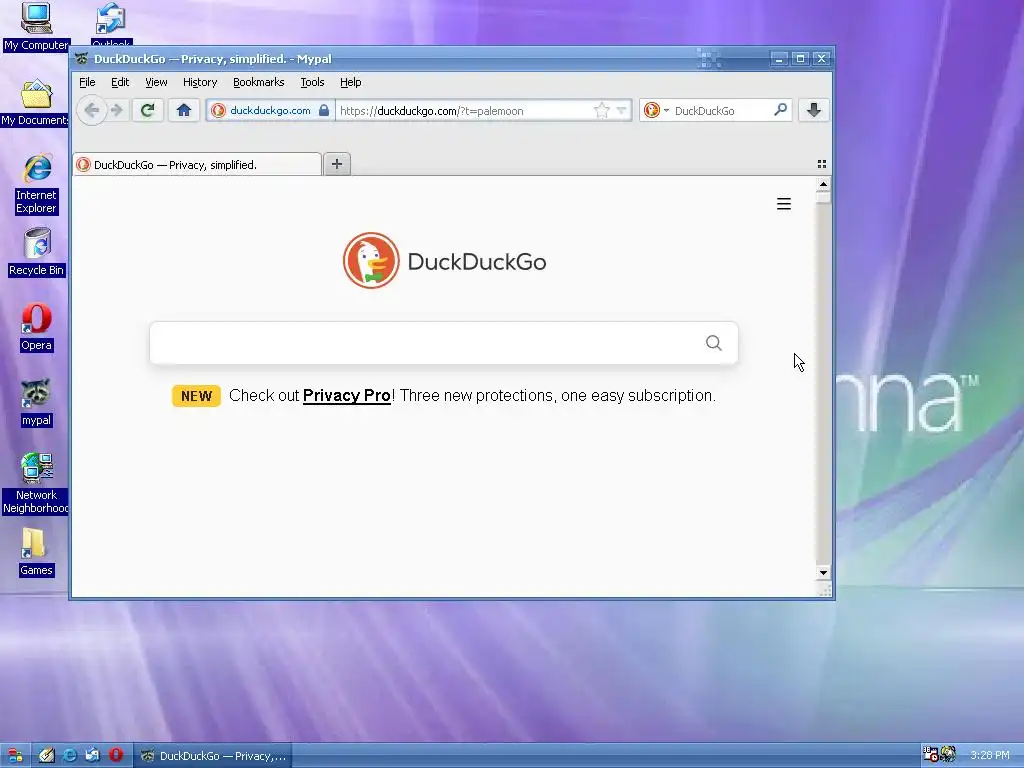Viewport: 1024px width, 768px height.
Task: Minimize the Mypal window
Action: pyautogui.click(x=779, y=59)
